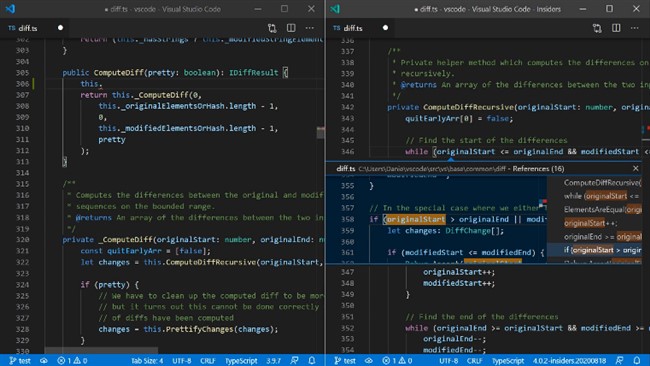Click 'pretty' argument on line 311

coord(112,140)
